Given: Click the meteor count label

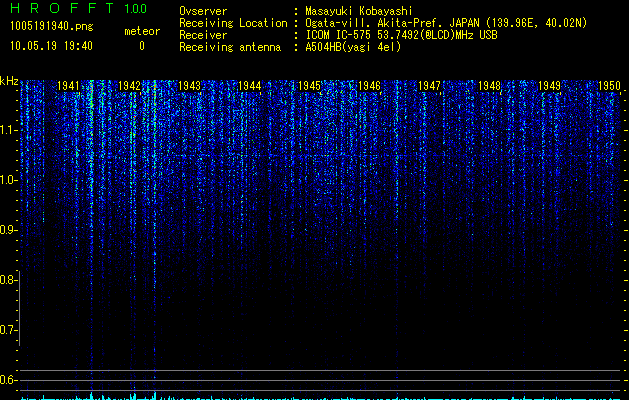Looking at the screenshot, I should pos(142,31).
